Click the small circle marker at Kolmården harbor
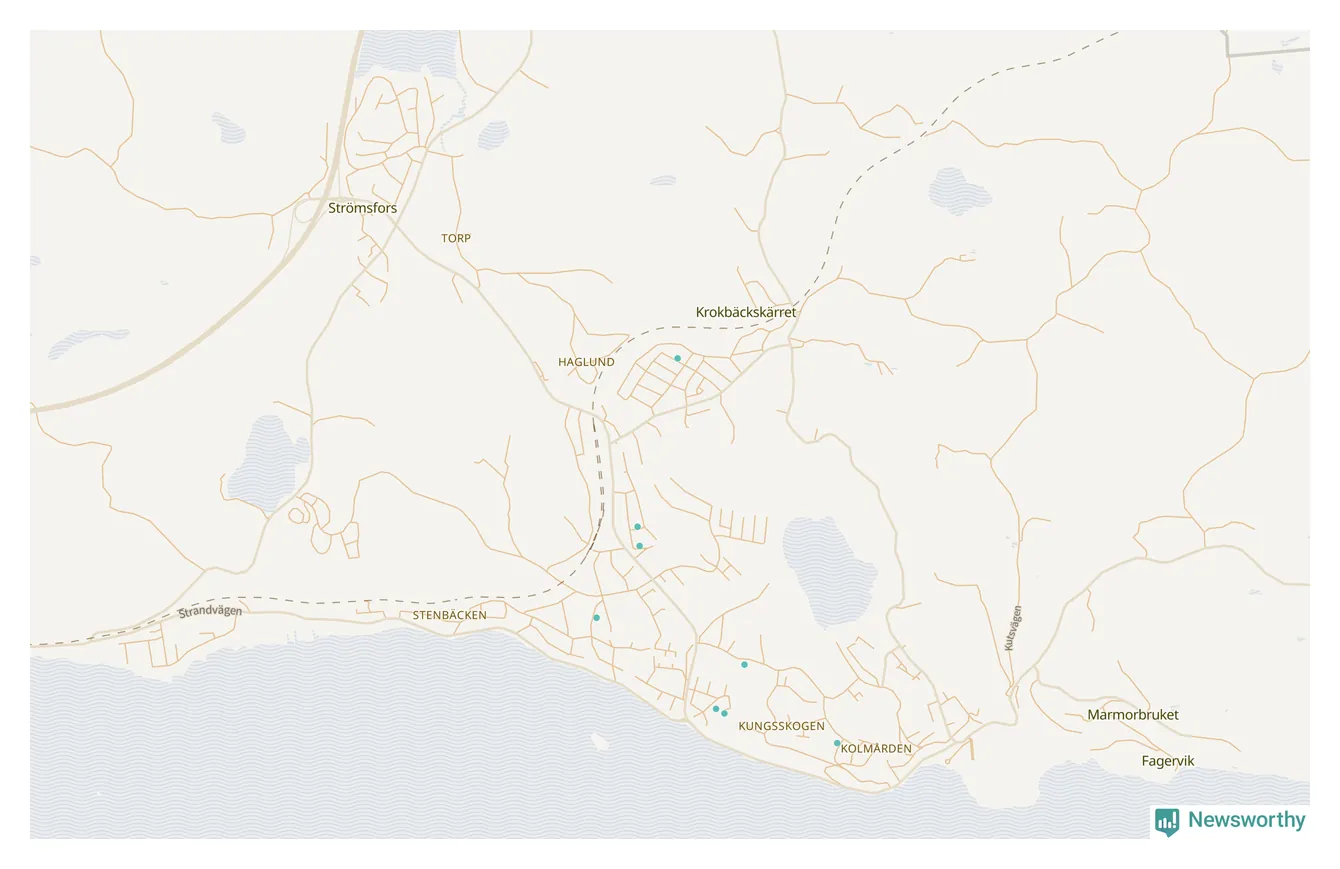1340x869 pixels. tap(947, 762)
